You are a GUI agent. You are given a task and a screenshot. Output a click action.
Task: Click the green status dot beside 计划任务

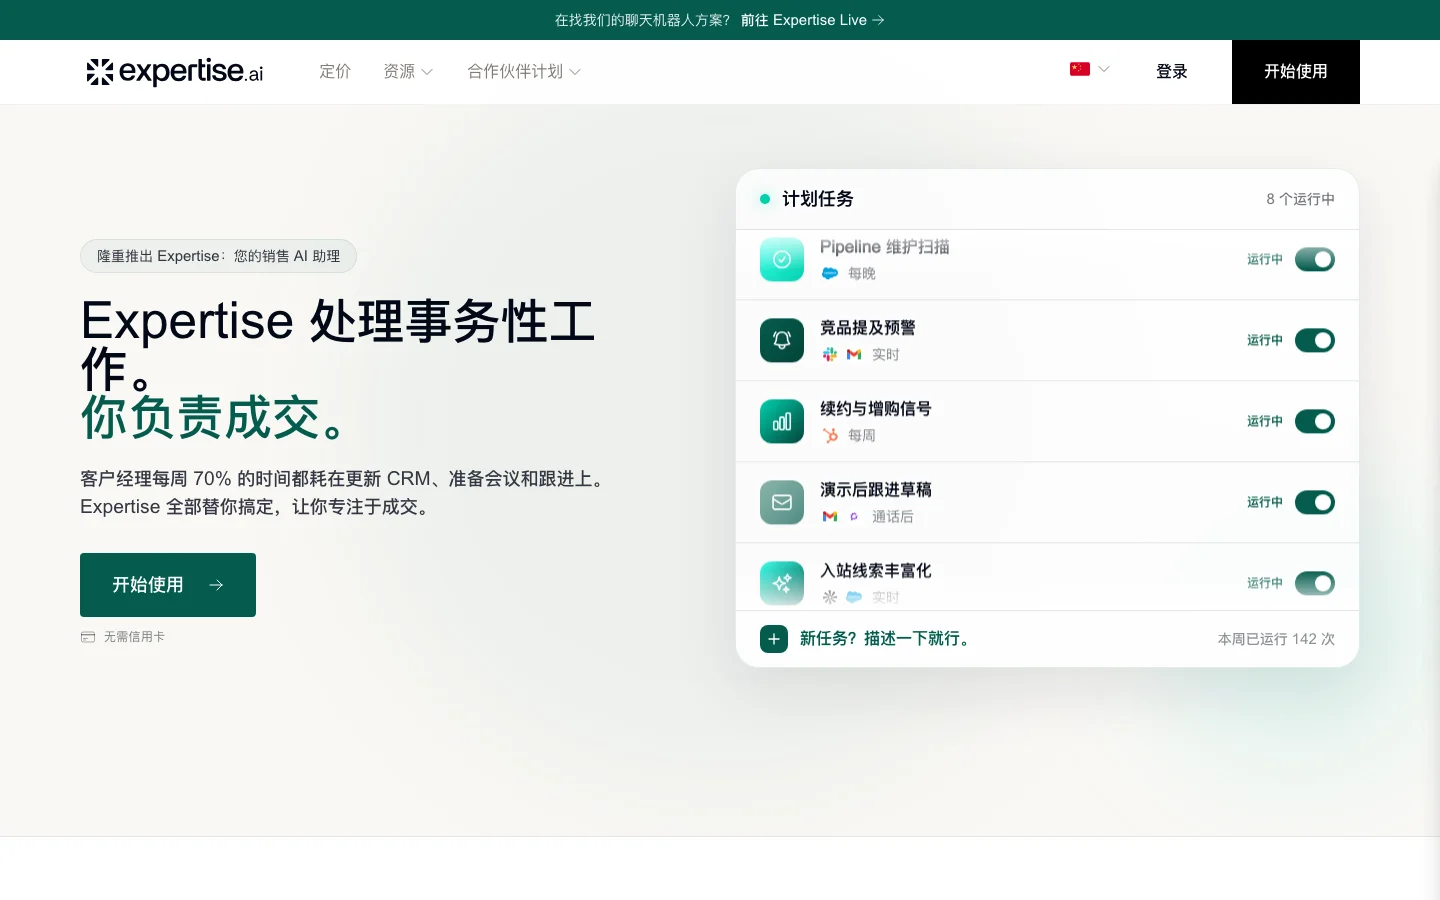click(x=765, y=199)
